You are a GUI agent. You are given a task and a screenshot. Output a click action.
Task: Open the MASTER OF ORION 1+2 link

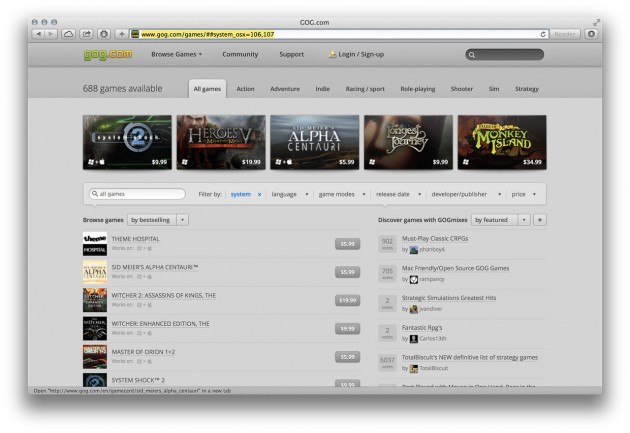click(143, 352)
